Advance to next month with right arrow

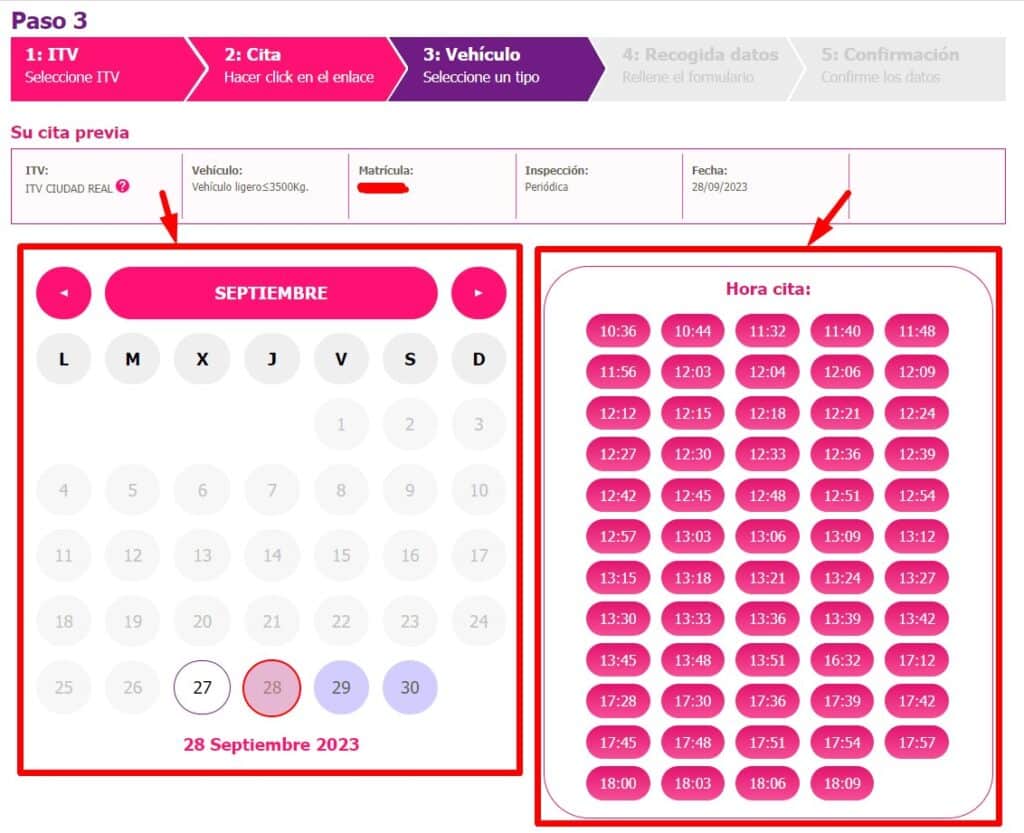point(478,292)
